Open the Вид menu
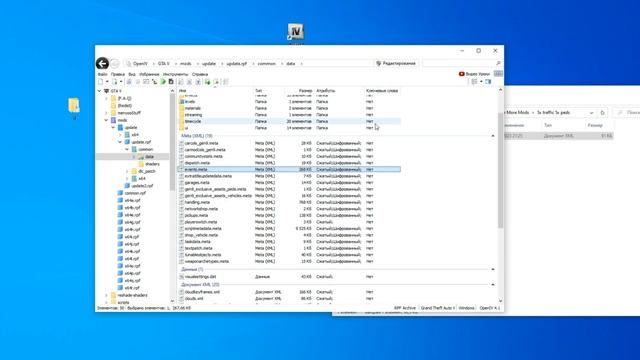This screenshot has width=640, height=360. click(x=132, y=74)
